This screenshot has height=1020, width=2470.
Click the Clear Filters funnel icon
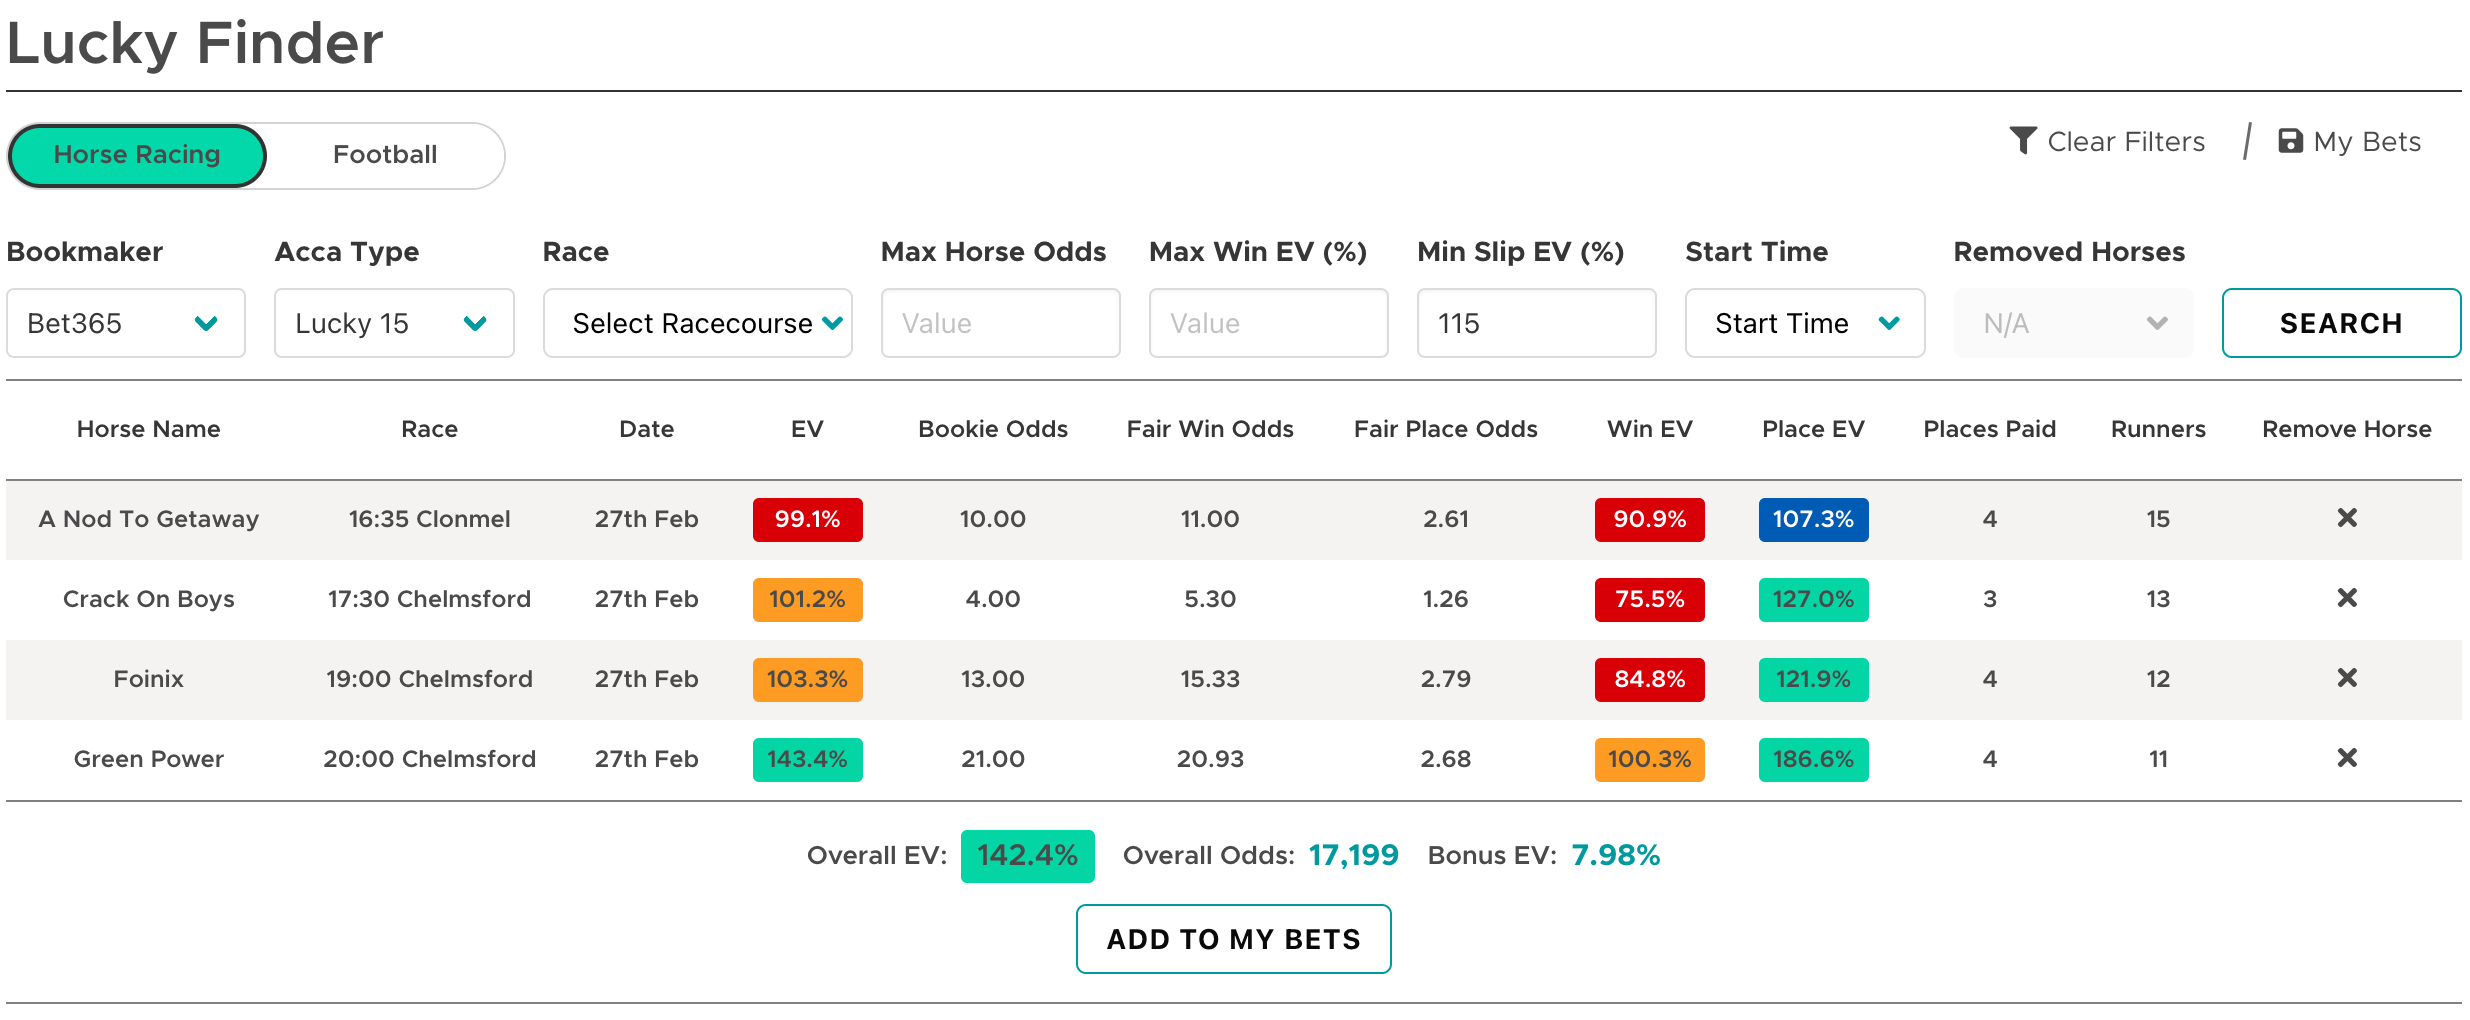2023,141
